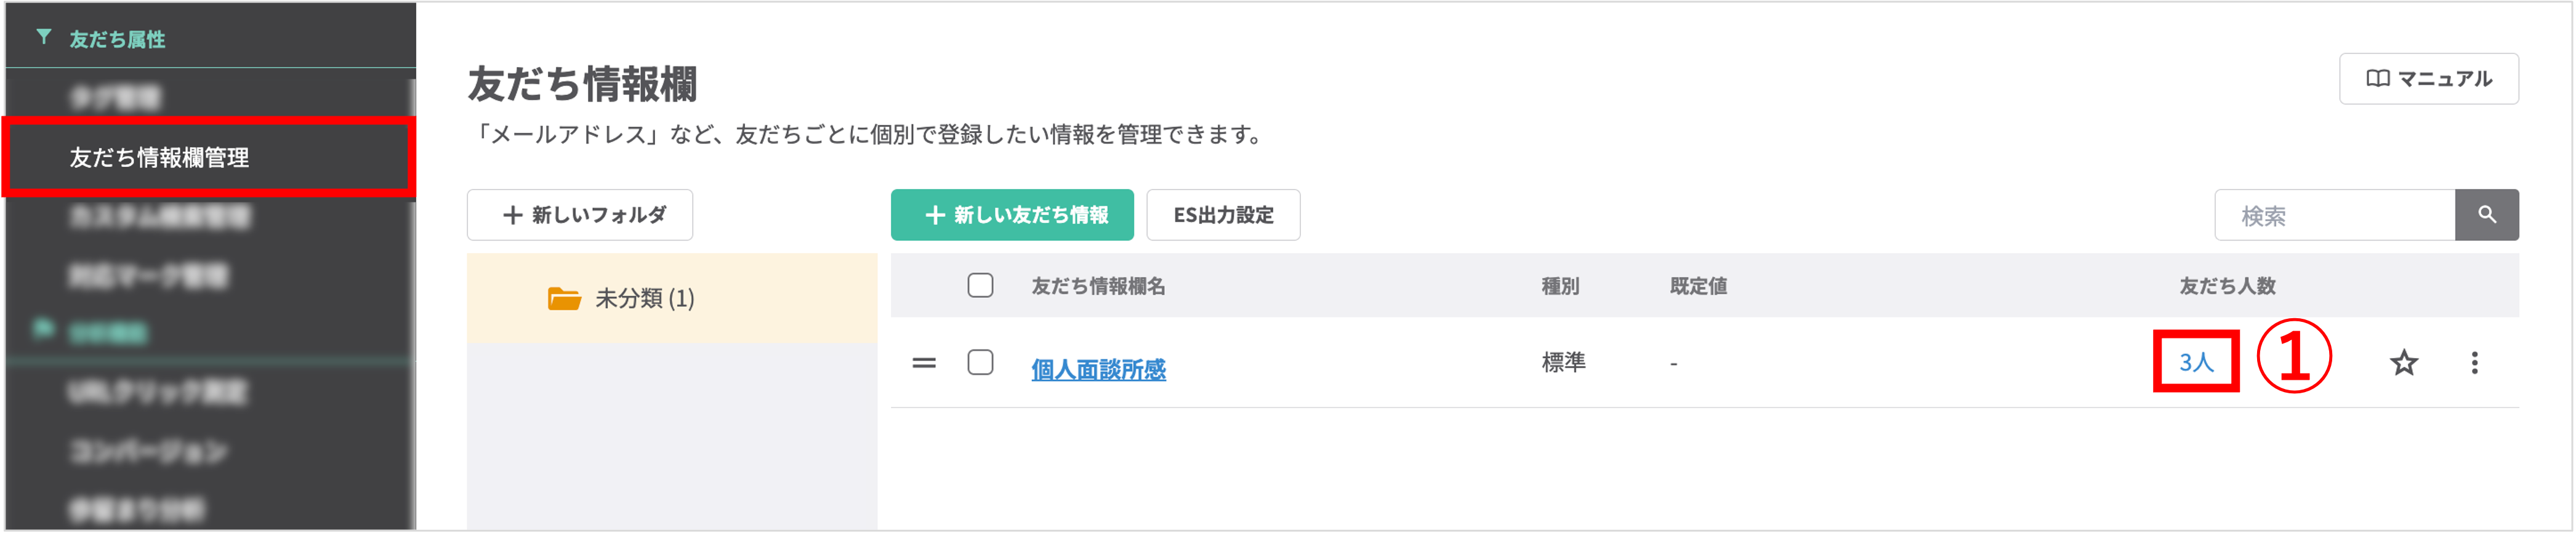Click the magnifier search button
2576x533 pixels.
pos(2486,215)
